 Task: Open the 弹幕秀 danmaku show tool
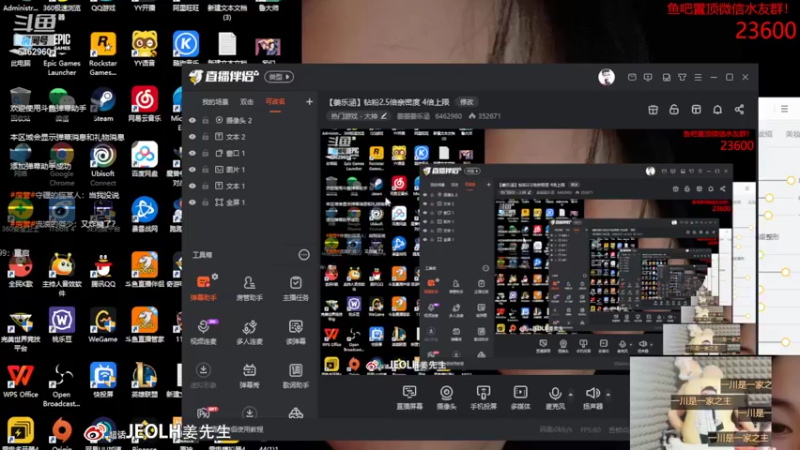pyautogui.click(x=249, y=376)
